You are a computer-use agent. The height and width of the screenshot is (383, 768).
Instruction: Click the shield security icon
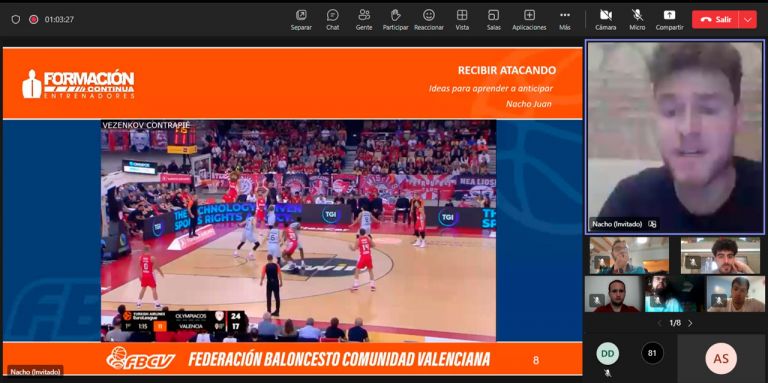coord(16,20)
